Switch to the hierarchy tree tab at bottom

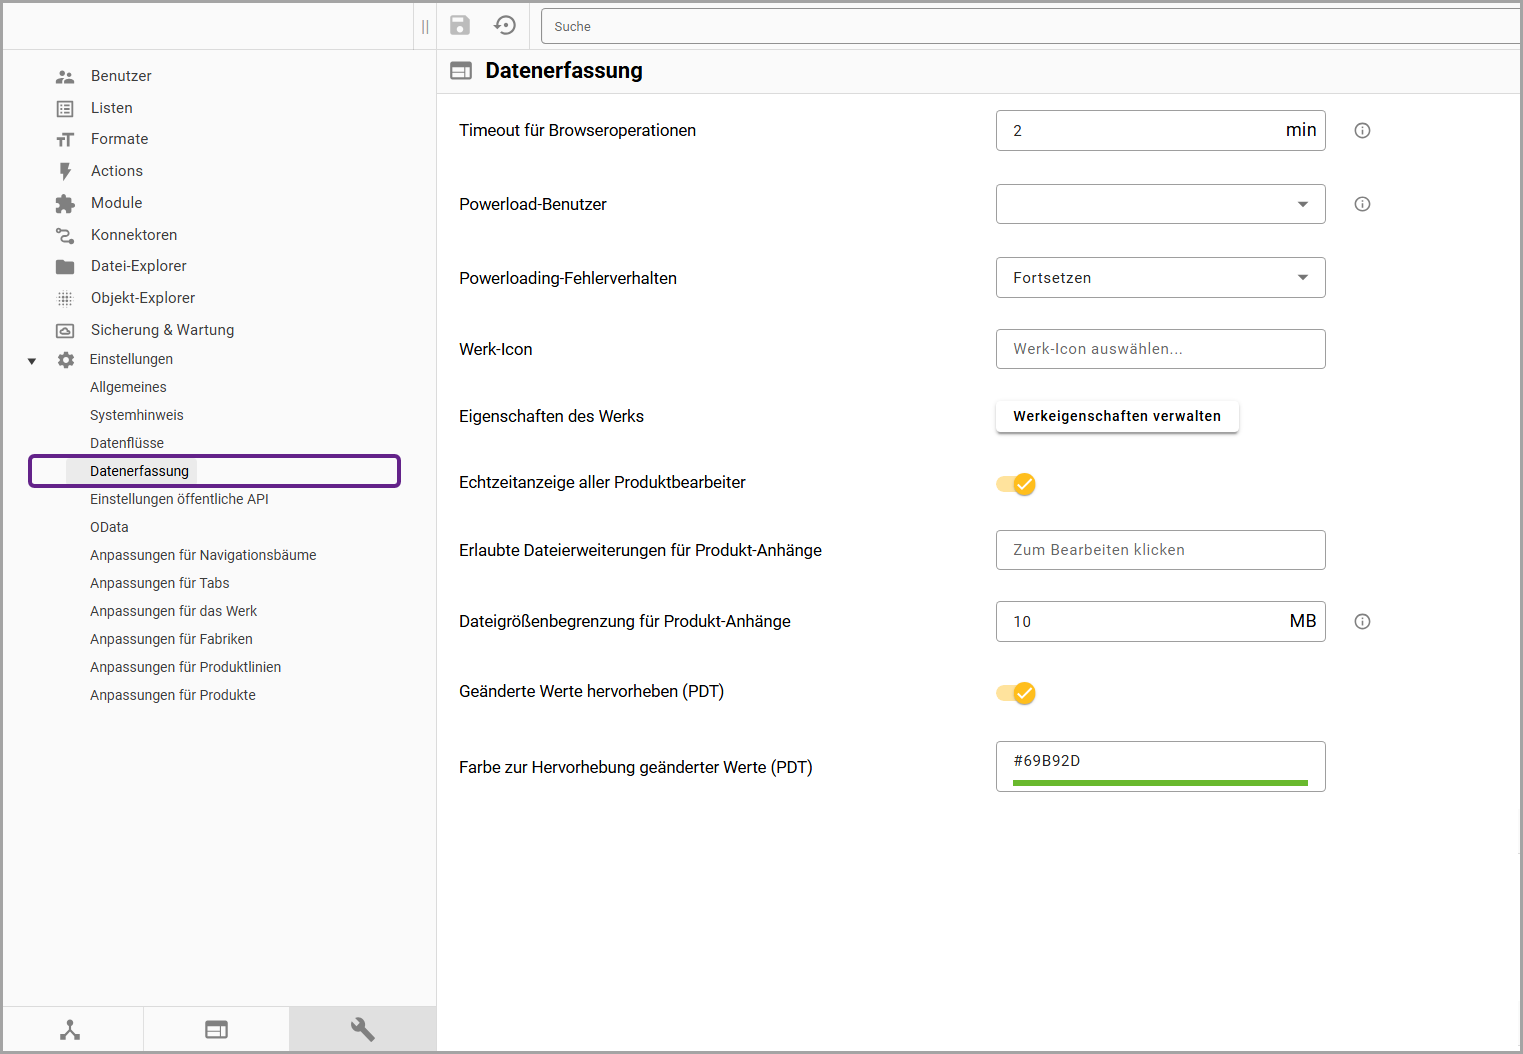[70, 1029]
